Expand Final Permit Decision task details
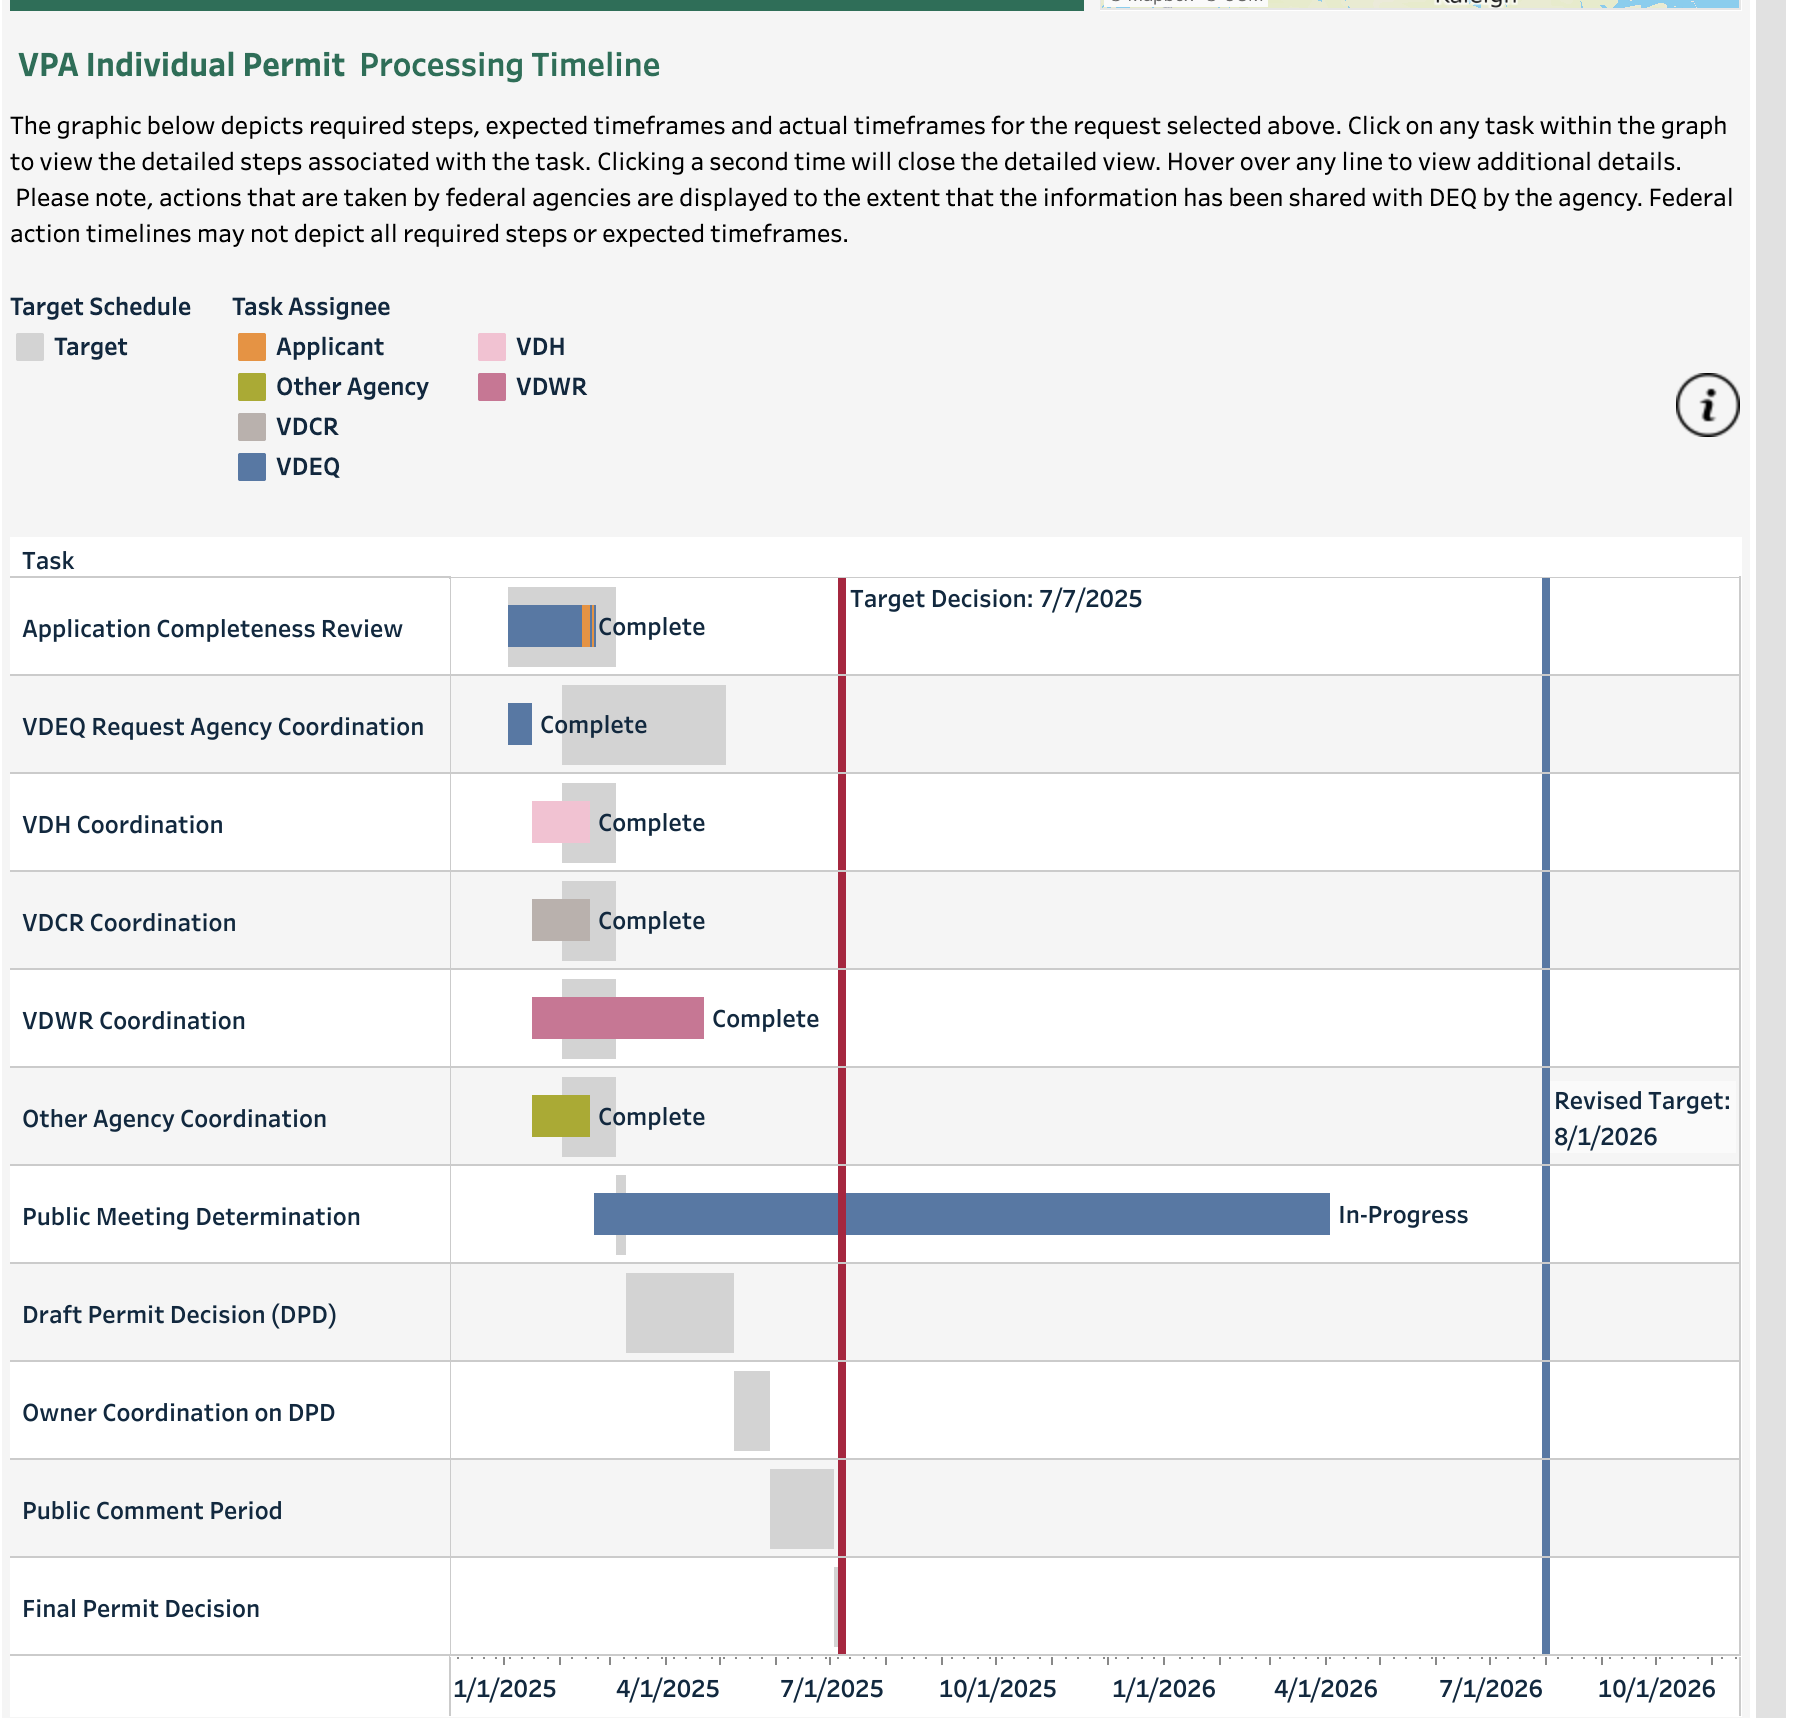Screen dimensions: 1798x1718 click(836, 1607)
